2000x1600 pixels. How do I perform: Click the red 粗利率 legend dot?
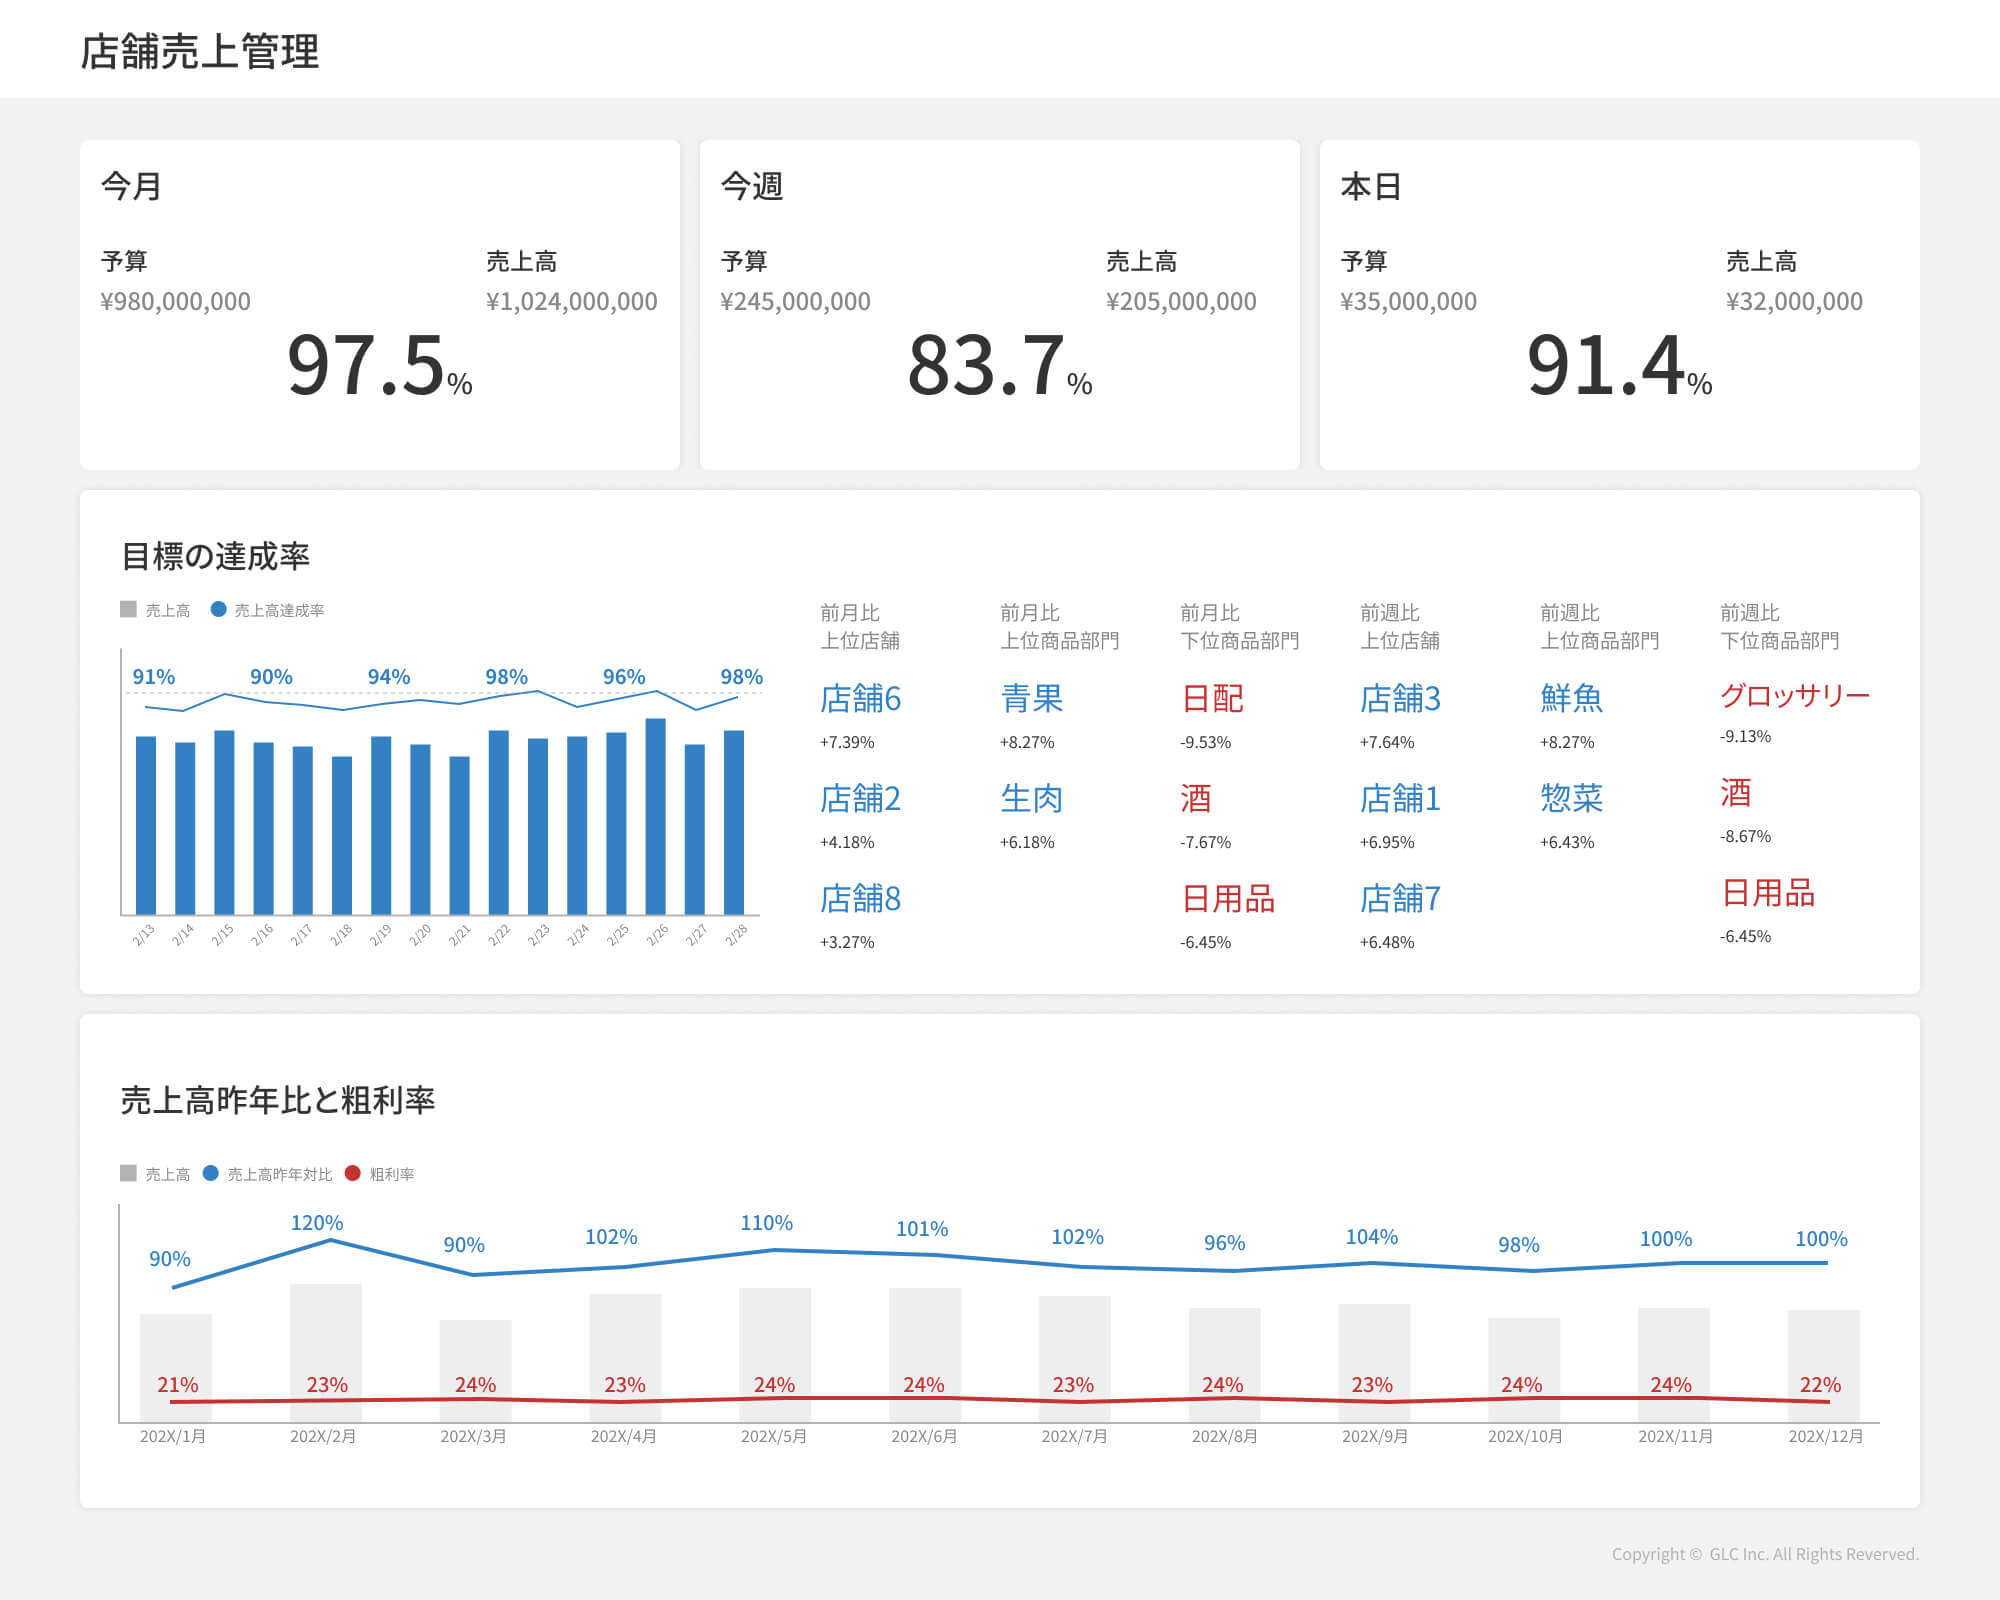[352, 1173]
